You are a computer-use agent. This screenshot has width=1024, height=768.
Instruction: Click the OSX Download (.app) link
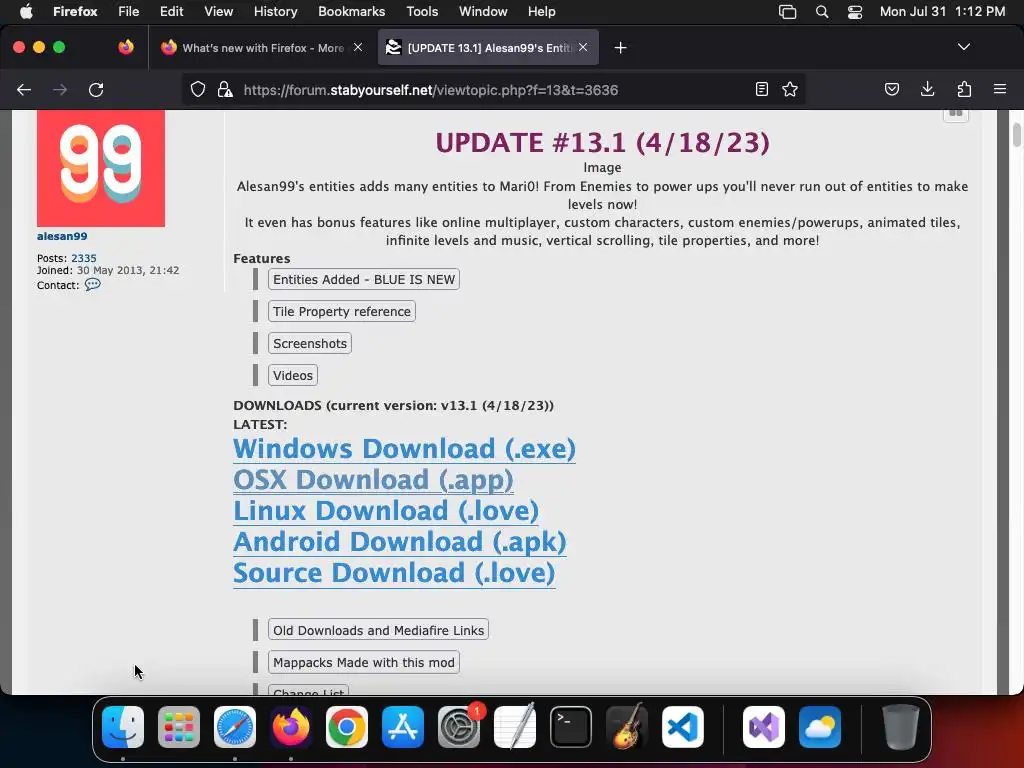[373, 480]
